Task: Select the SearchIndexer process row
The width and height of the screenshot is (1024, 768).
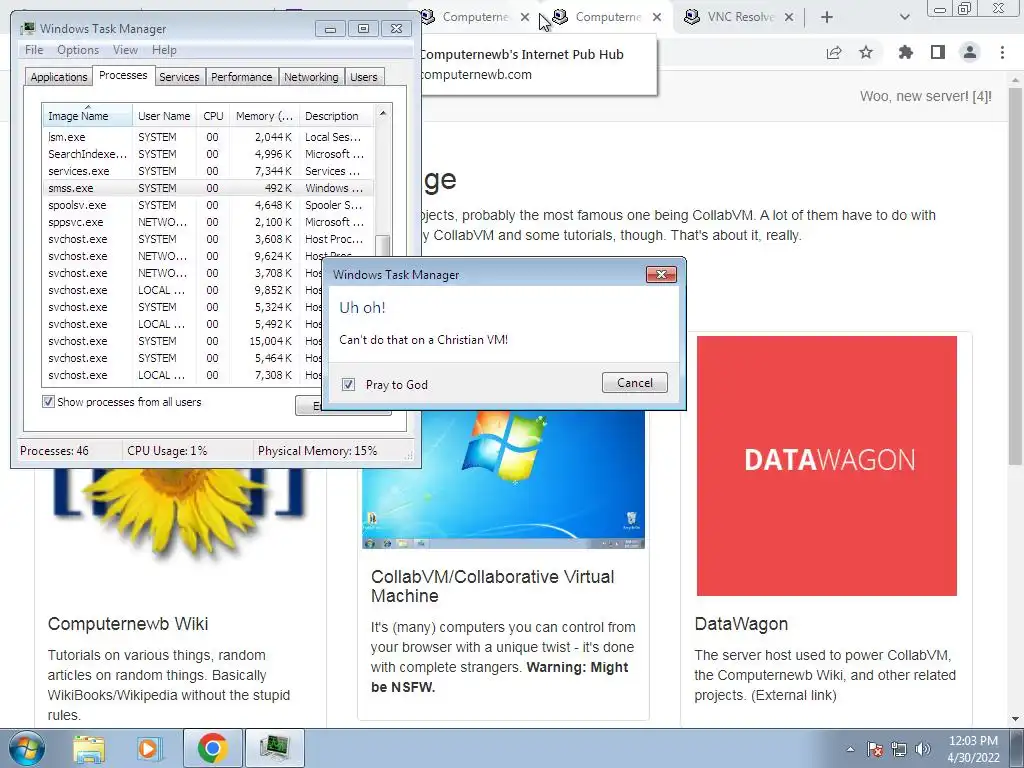Action: (x=208, y=154)
